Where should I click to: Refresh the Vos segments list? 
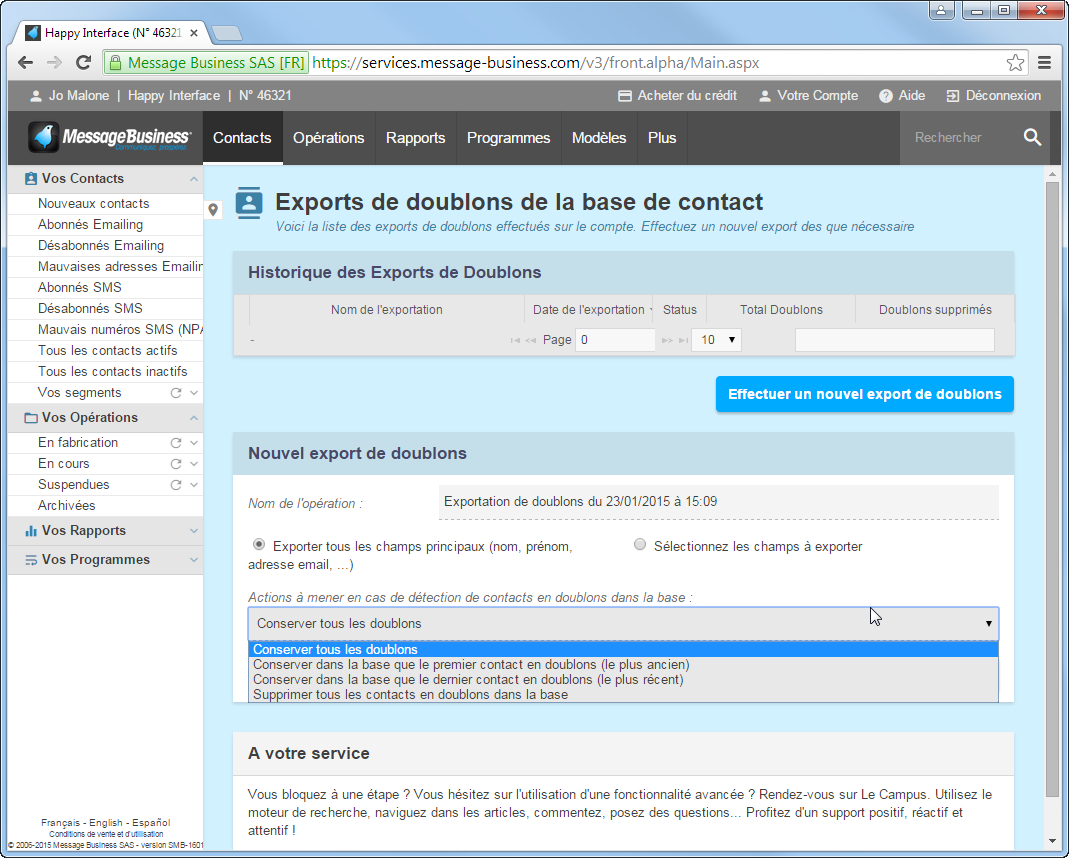point(175,392)
